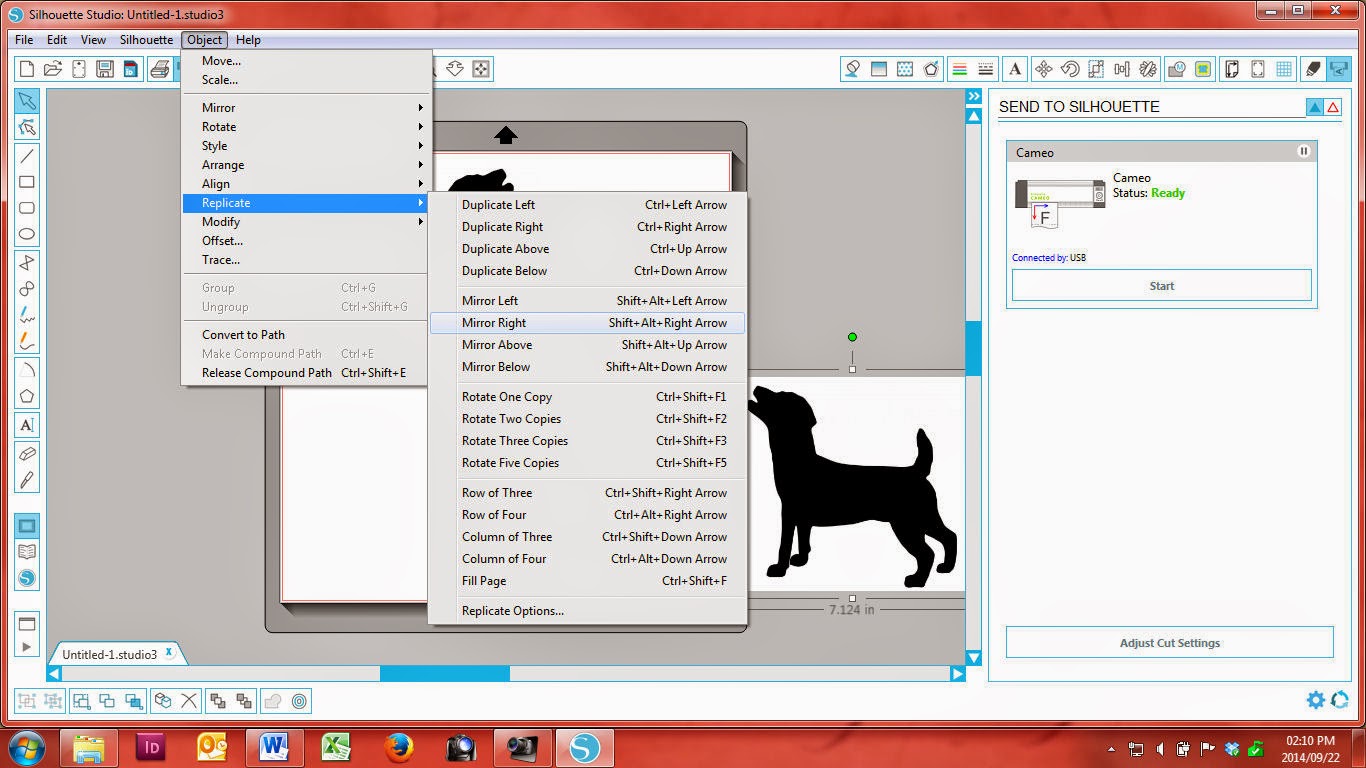This screenshot has height=768, width=1366.
Task: Click the Offset icon in bottom toolbar
Action: coord(299,701)
